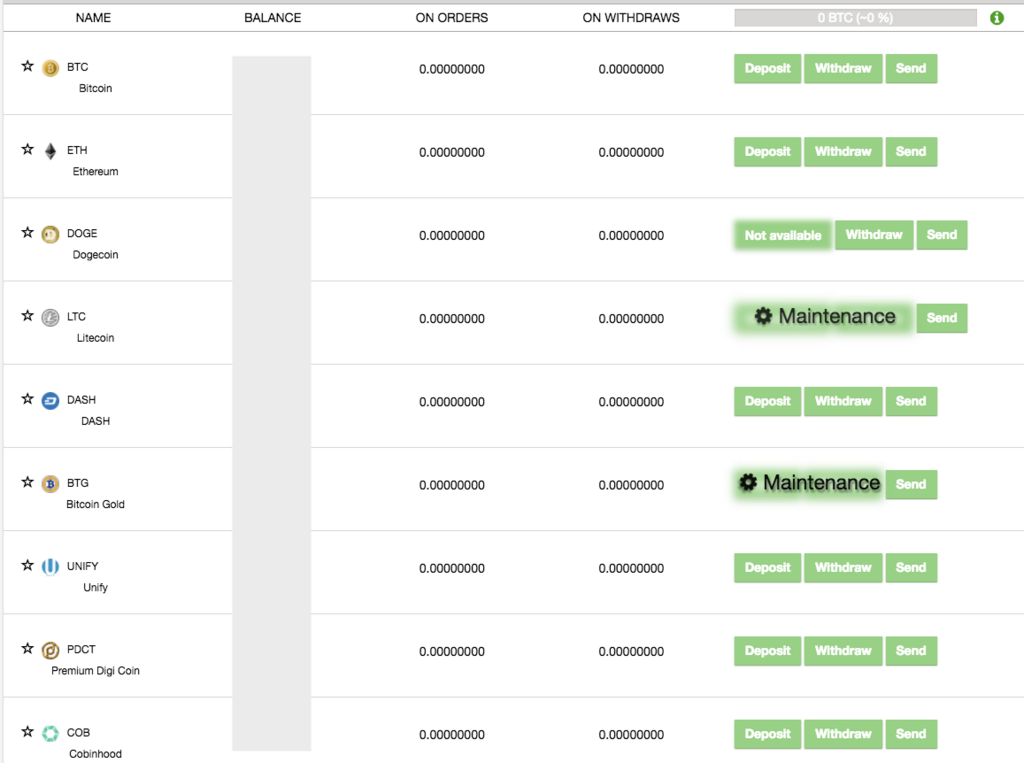
Task: Withdraw ETH funds
Action: click(x=843, y=152)
